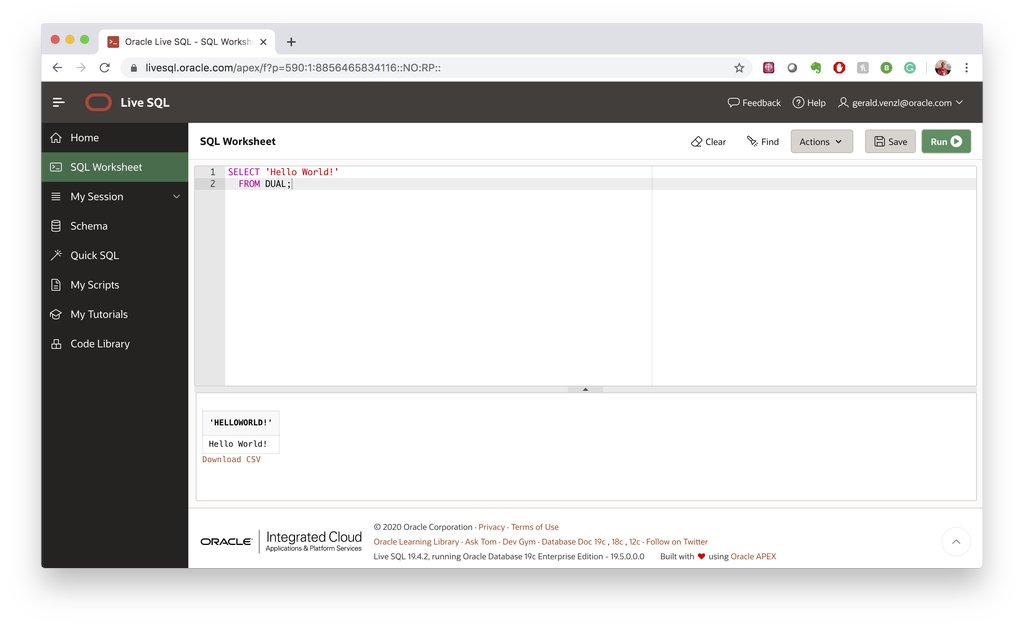Open the Feedback link
The height and width of the screenshot is (627, 1024).
coord(754,103)
